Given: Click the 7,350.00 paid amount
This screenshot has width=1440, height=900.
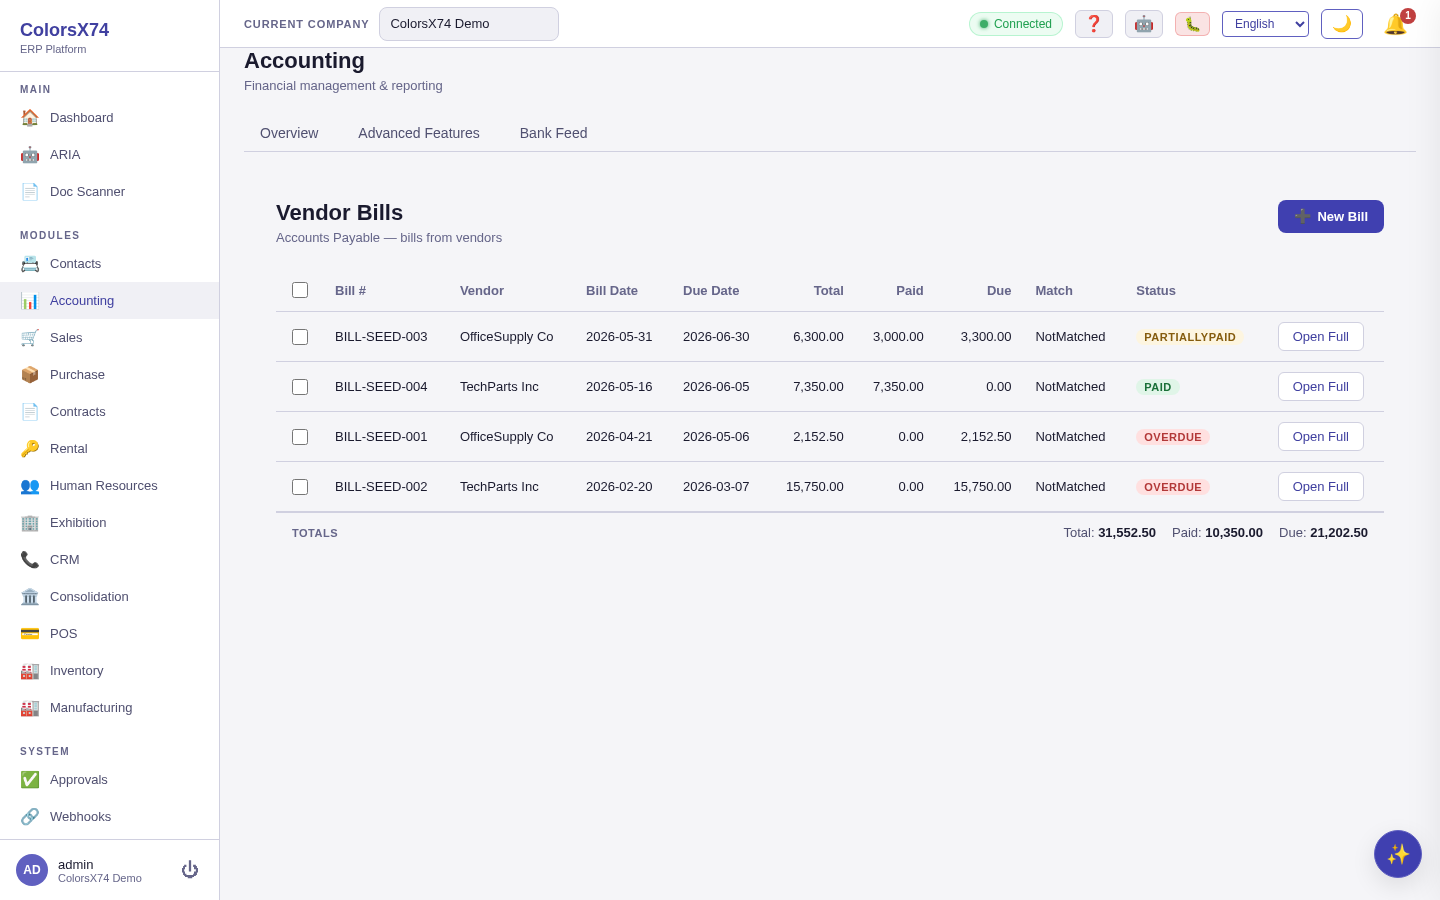Looking at the screenshot, I should 898,387.
